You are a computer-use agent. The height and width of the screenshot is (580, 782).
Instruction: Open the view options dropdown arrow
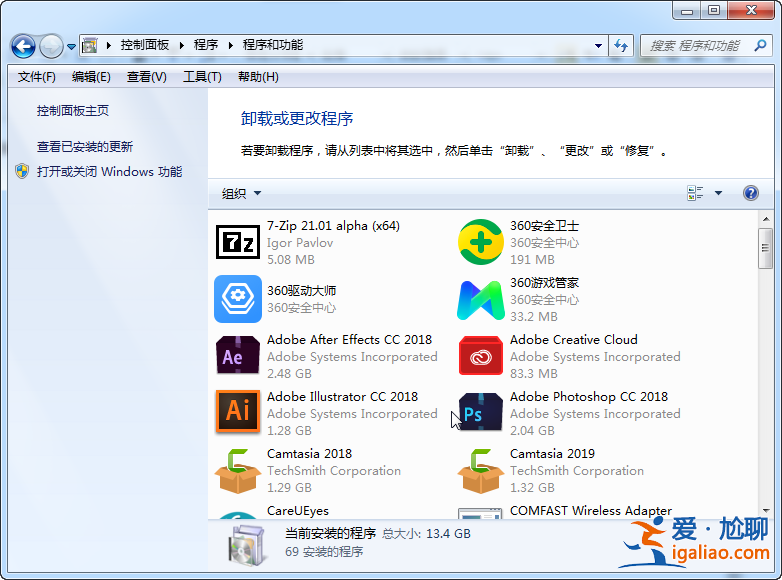(718, 193)
